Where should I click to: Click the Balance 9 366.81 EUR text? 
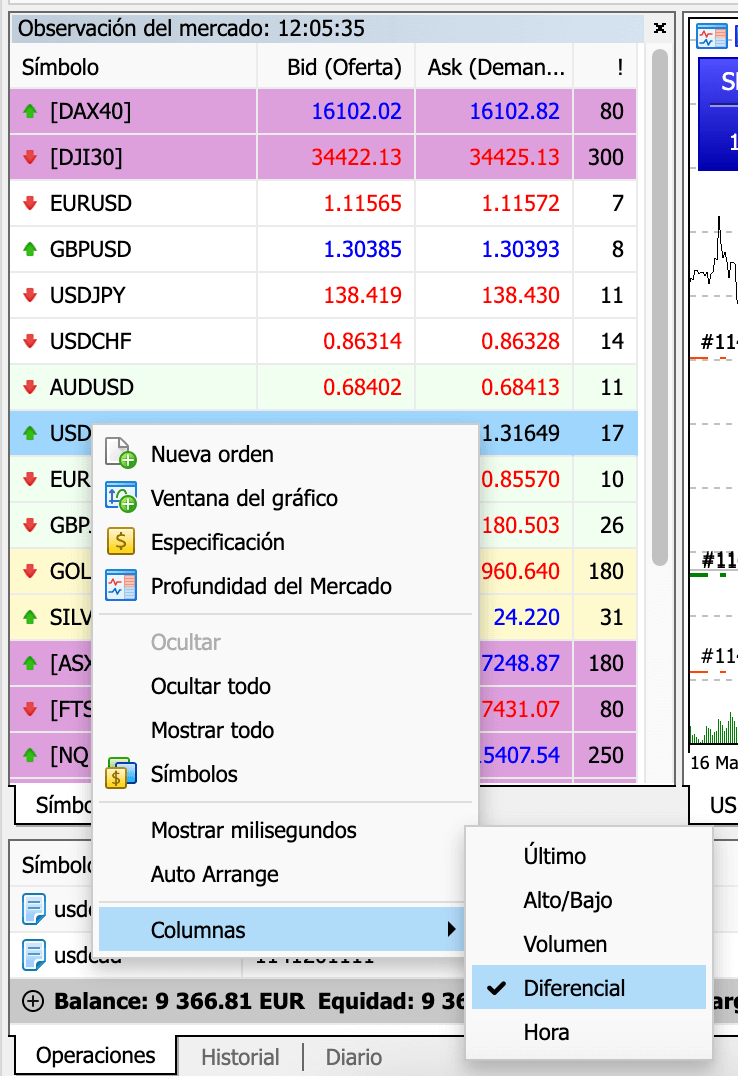click(179, 1001)
